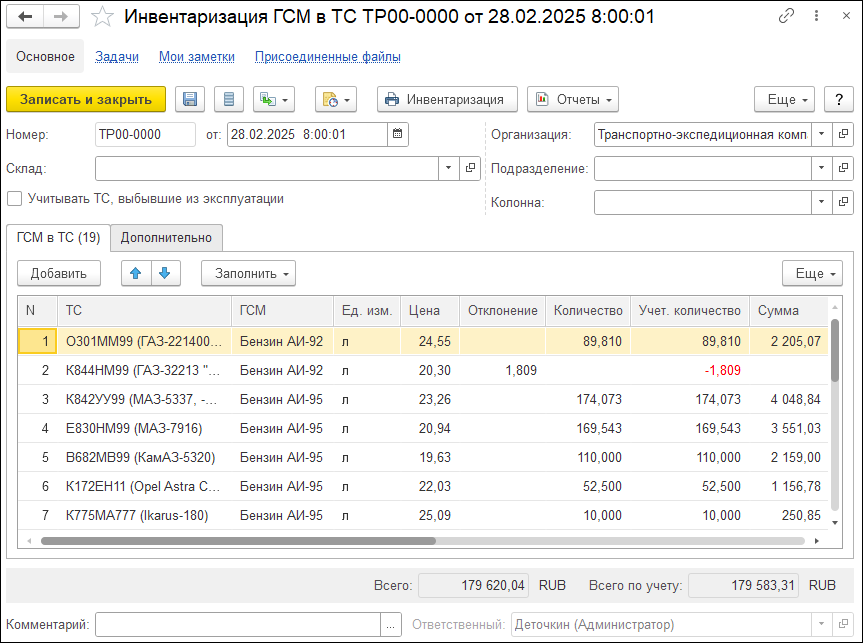Expand the Организация dropdown list
863x643 pixels.
click(822, 134)
